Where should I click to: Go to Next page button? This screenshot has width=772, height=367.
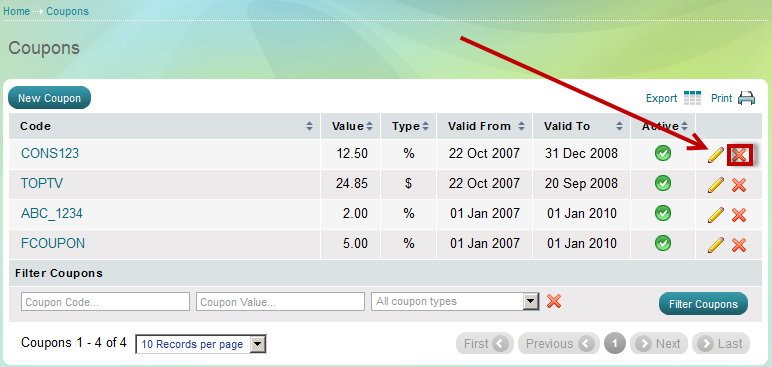(x=659, y=343)
